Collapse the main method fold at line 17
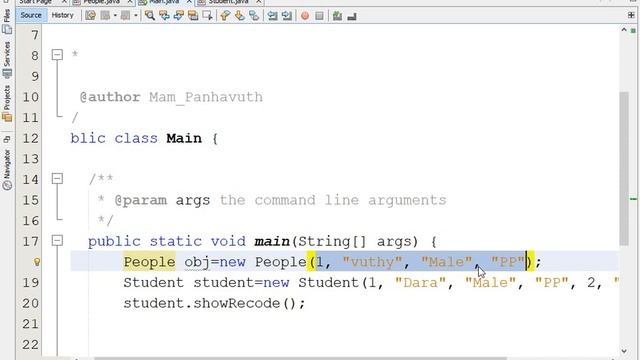640x360 pixels. 58,240
